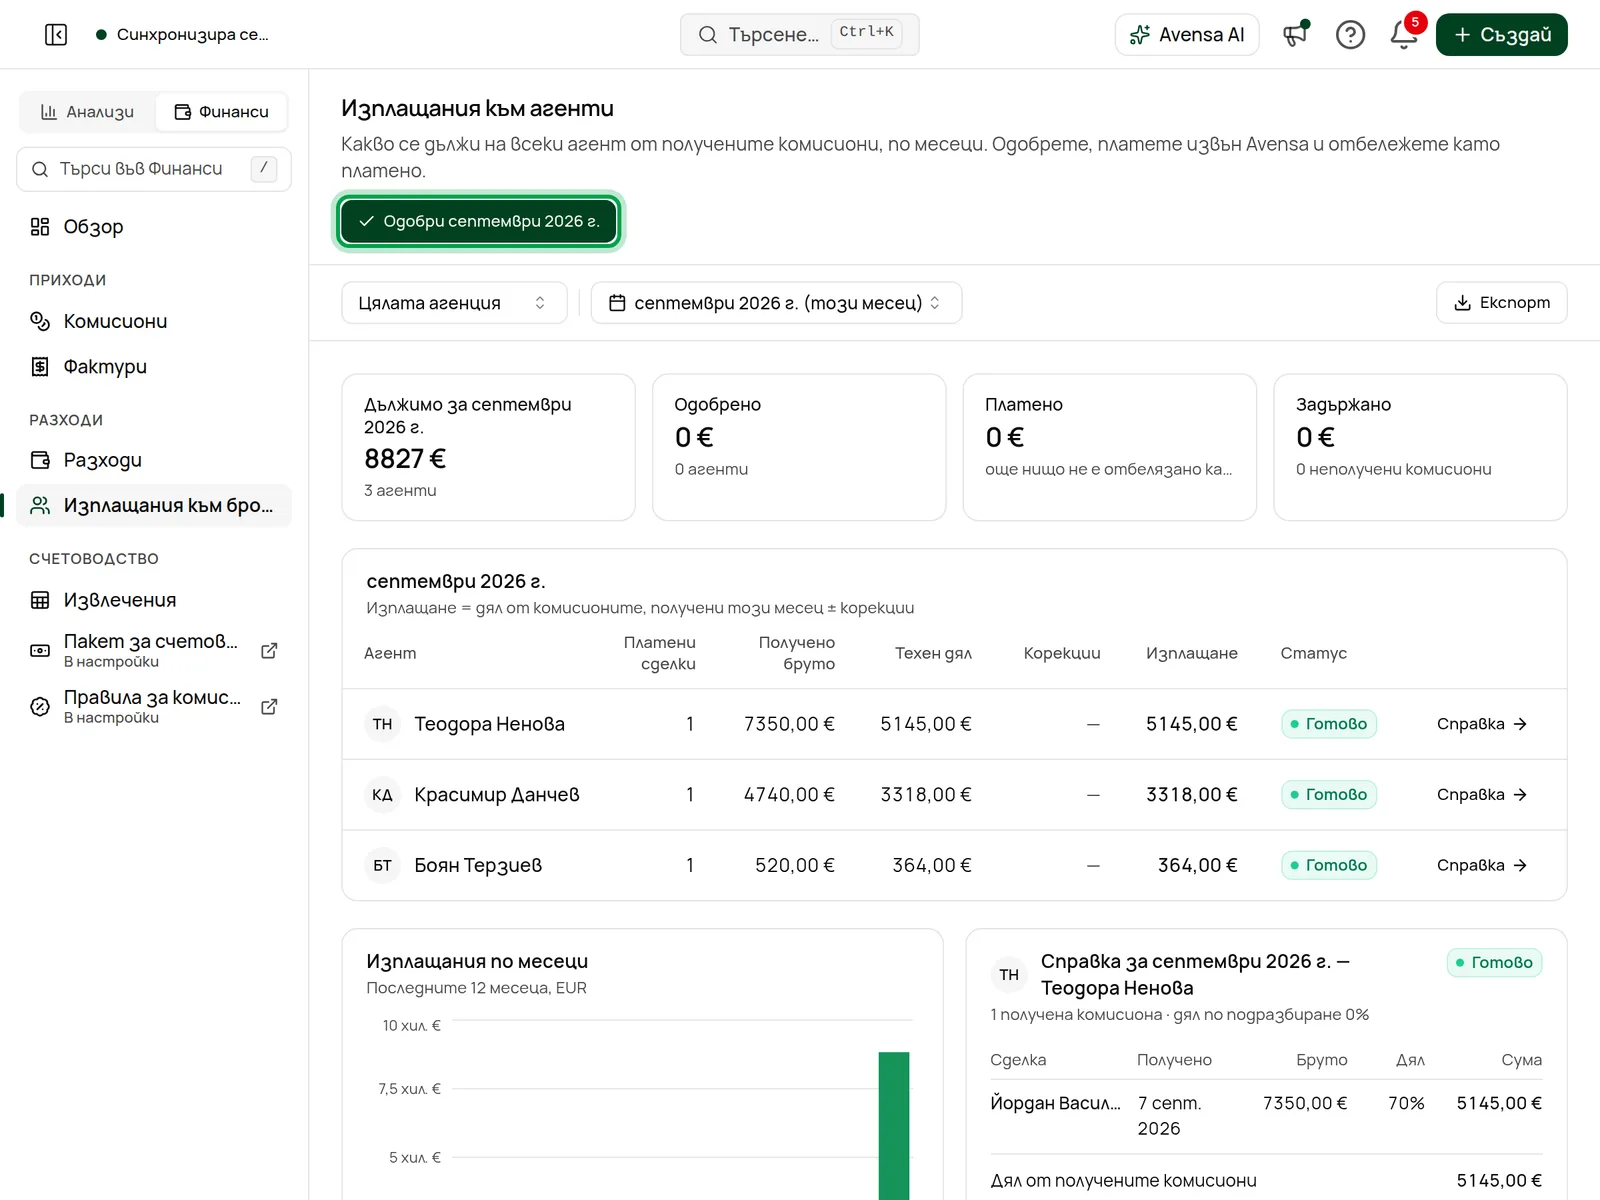Viewport: 1600px width, 1200px height.
Task: Export data with the Експорт button
Action: [x=1501, y=303]
